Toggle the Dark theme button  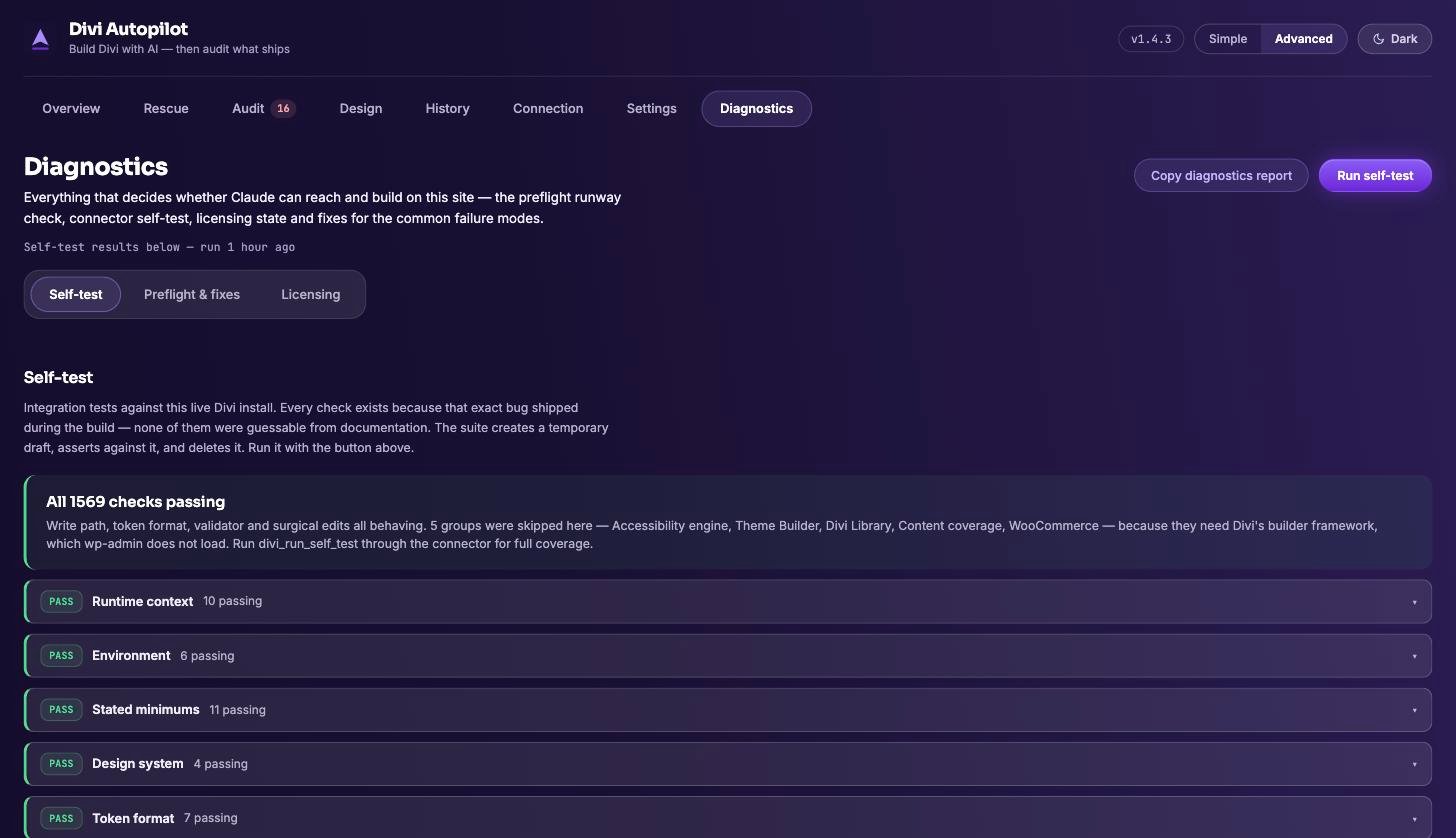point(1394,39)
